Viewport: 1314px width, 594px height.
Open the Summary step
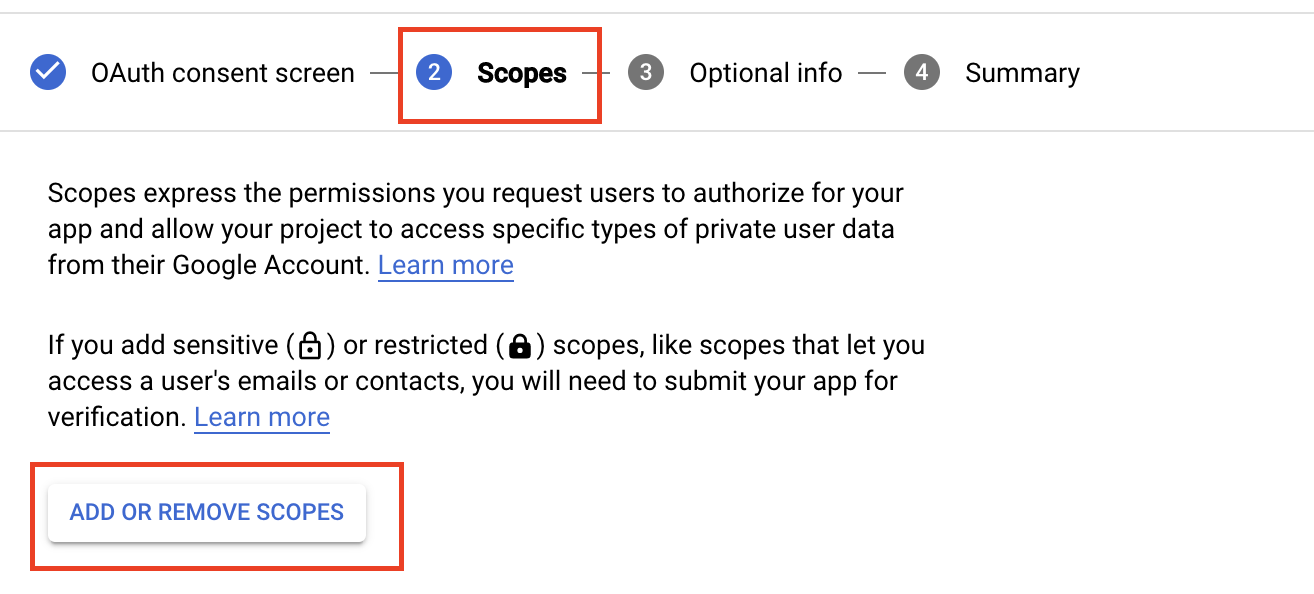tap(1022, 73)
